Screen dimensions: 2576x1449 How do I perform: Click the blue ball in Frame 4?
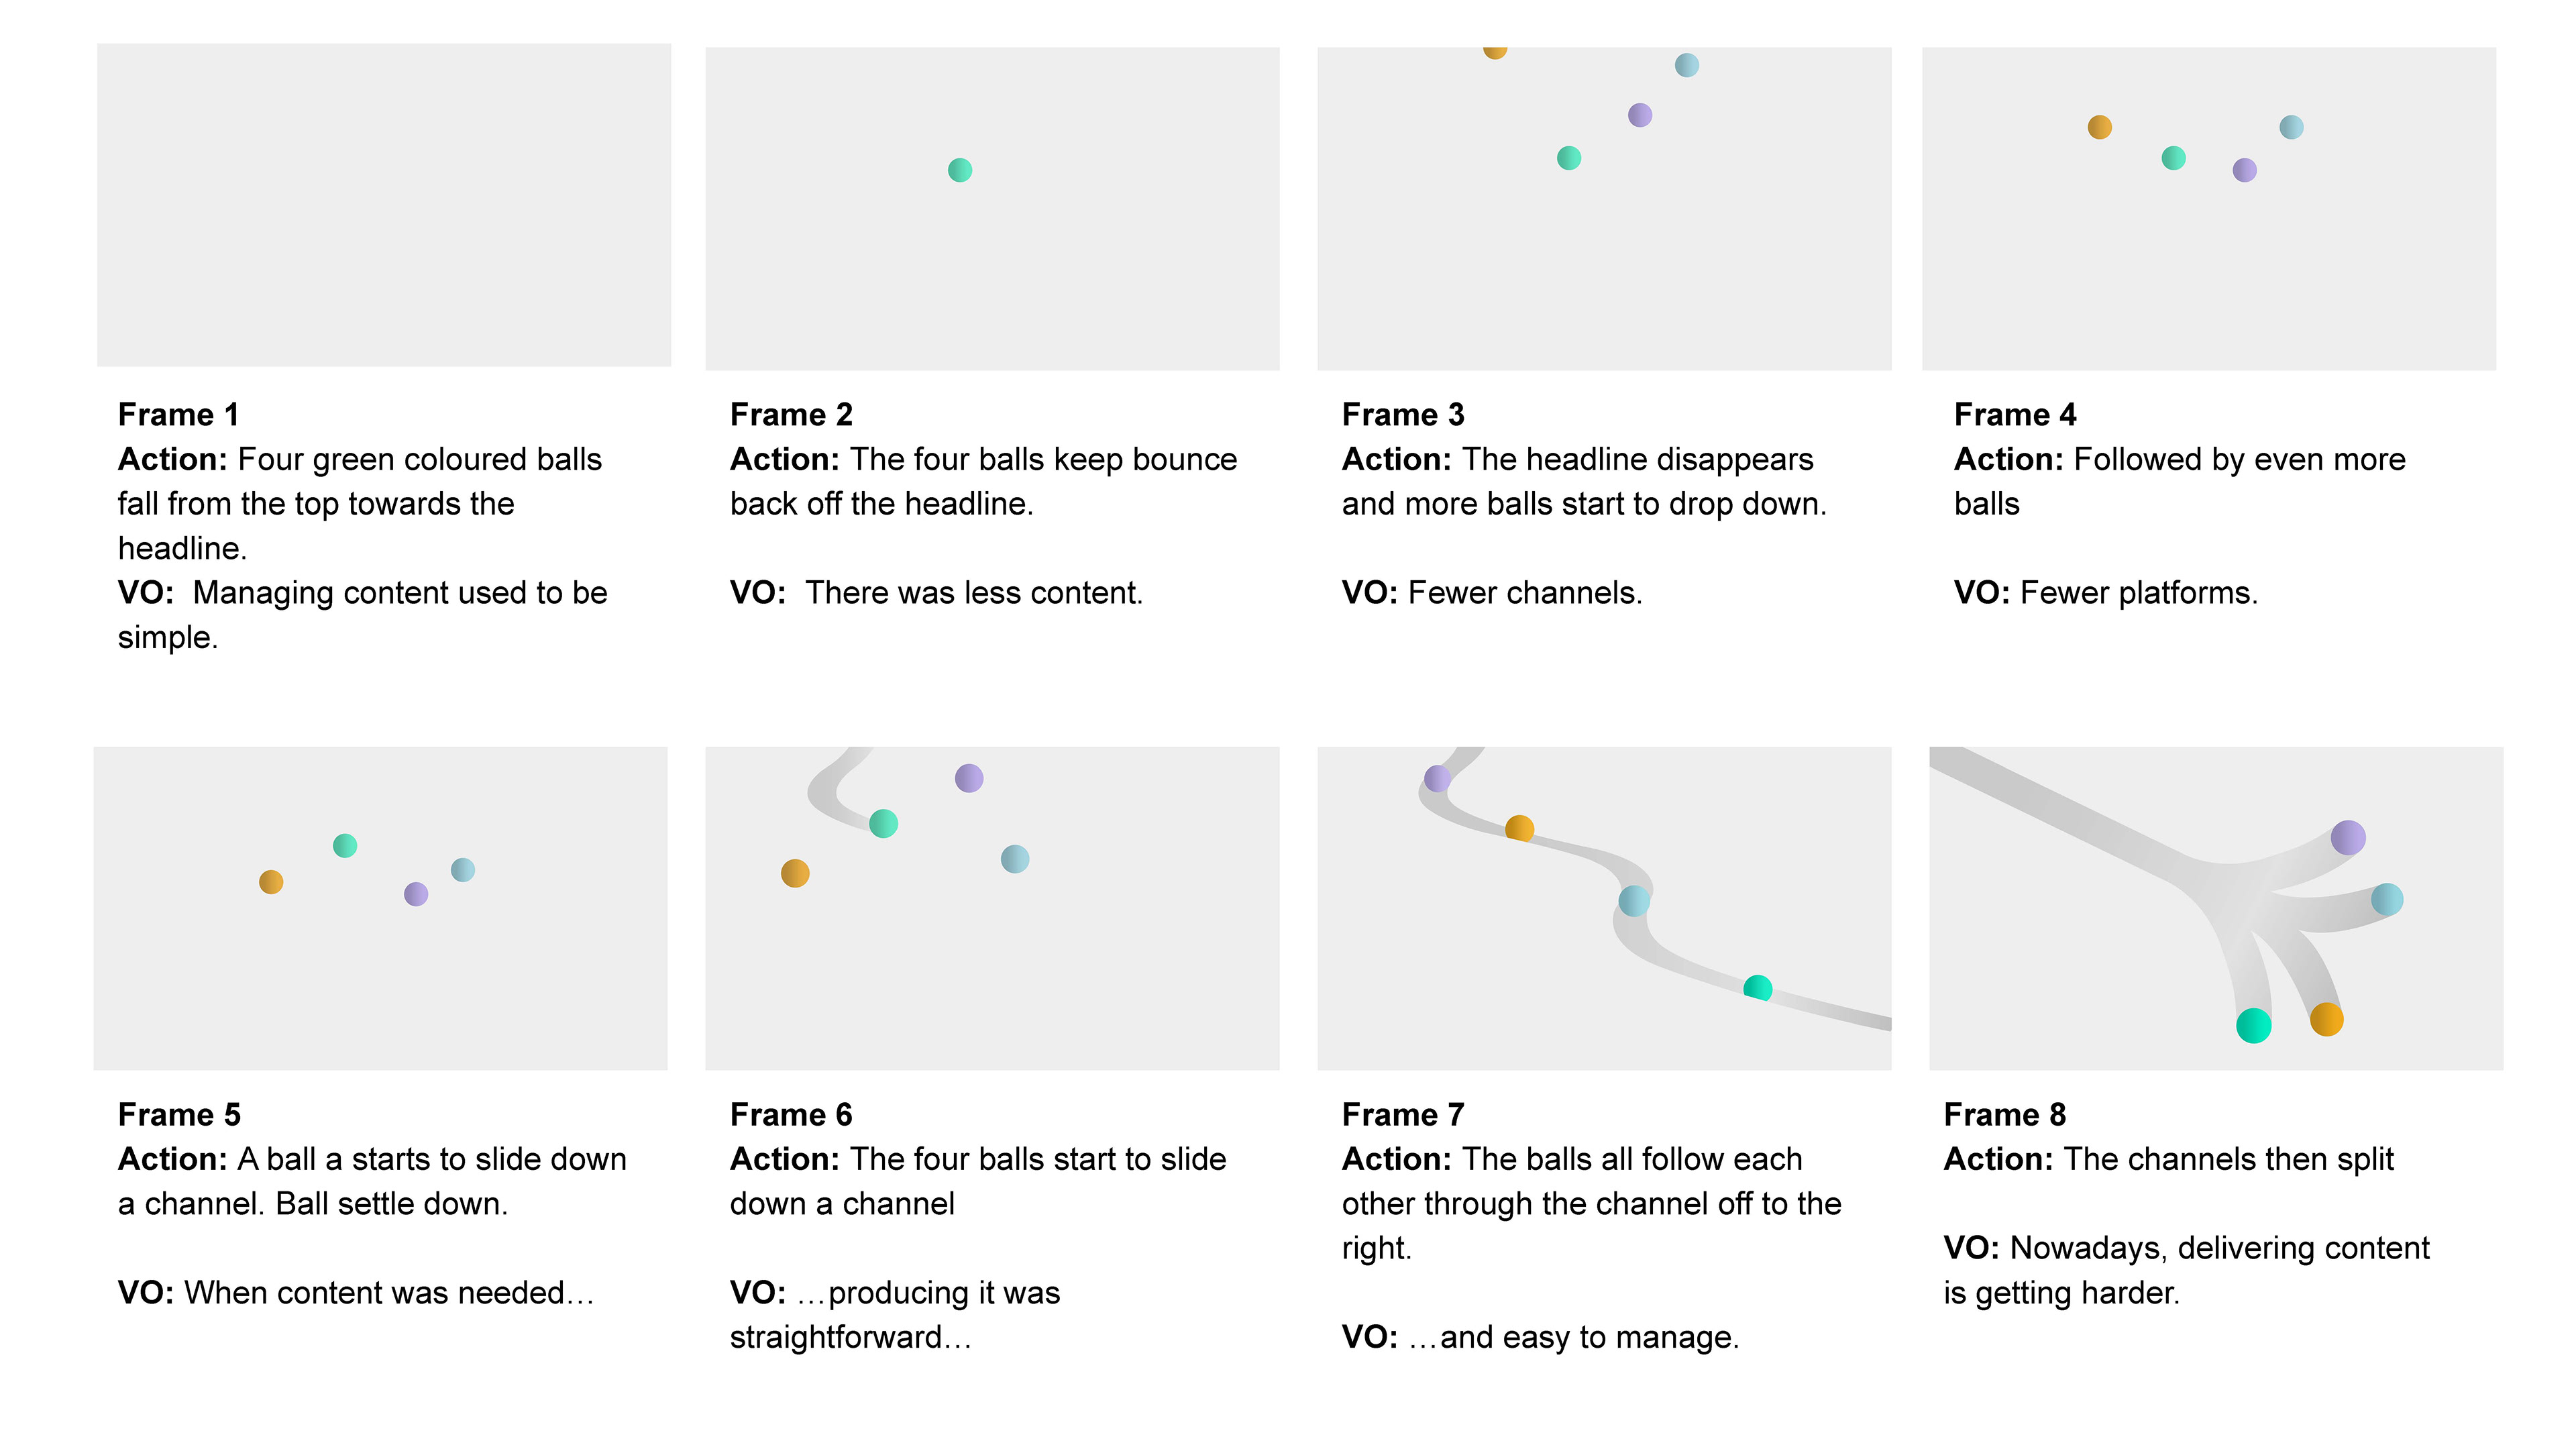2292,127
